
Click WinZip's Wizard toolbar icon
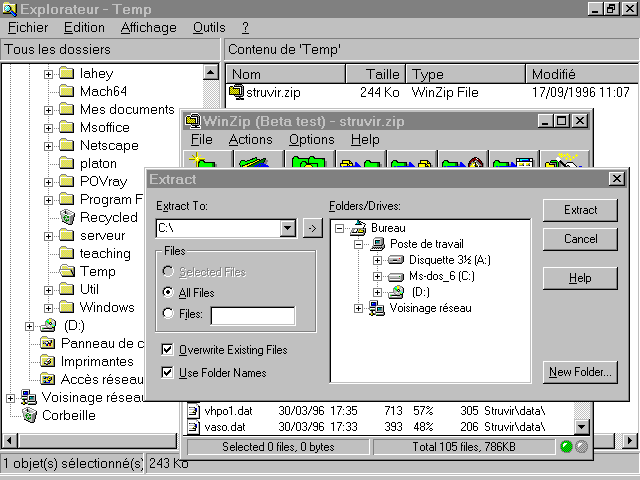click(x=564, y=159)
